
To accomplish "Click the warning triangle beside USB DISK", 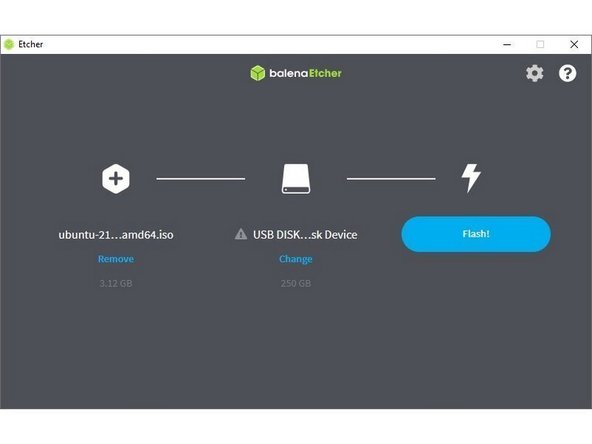I will [x=241, y=234].
